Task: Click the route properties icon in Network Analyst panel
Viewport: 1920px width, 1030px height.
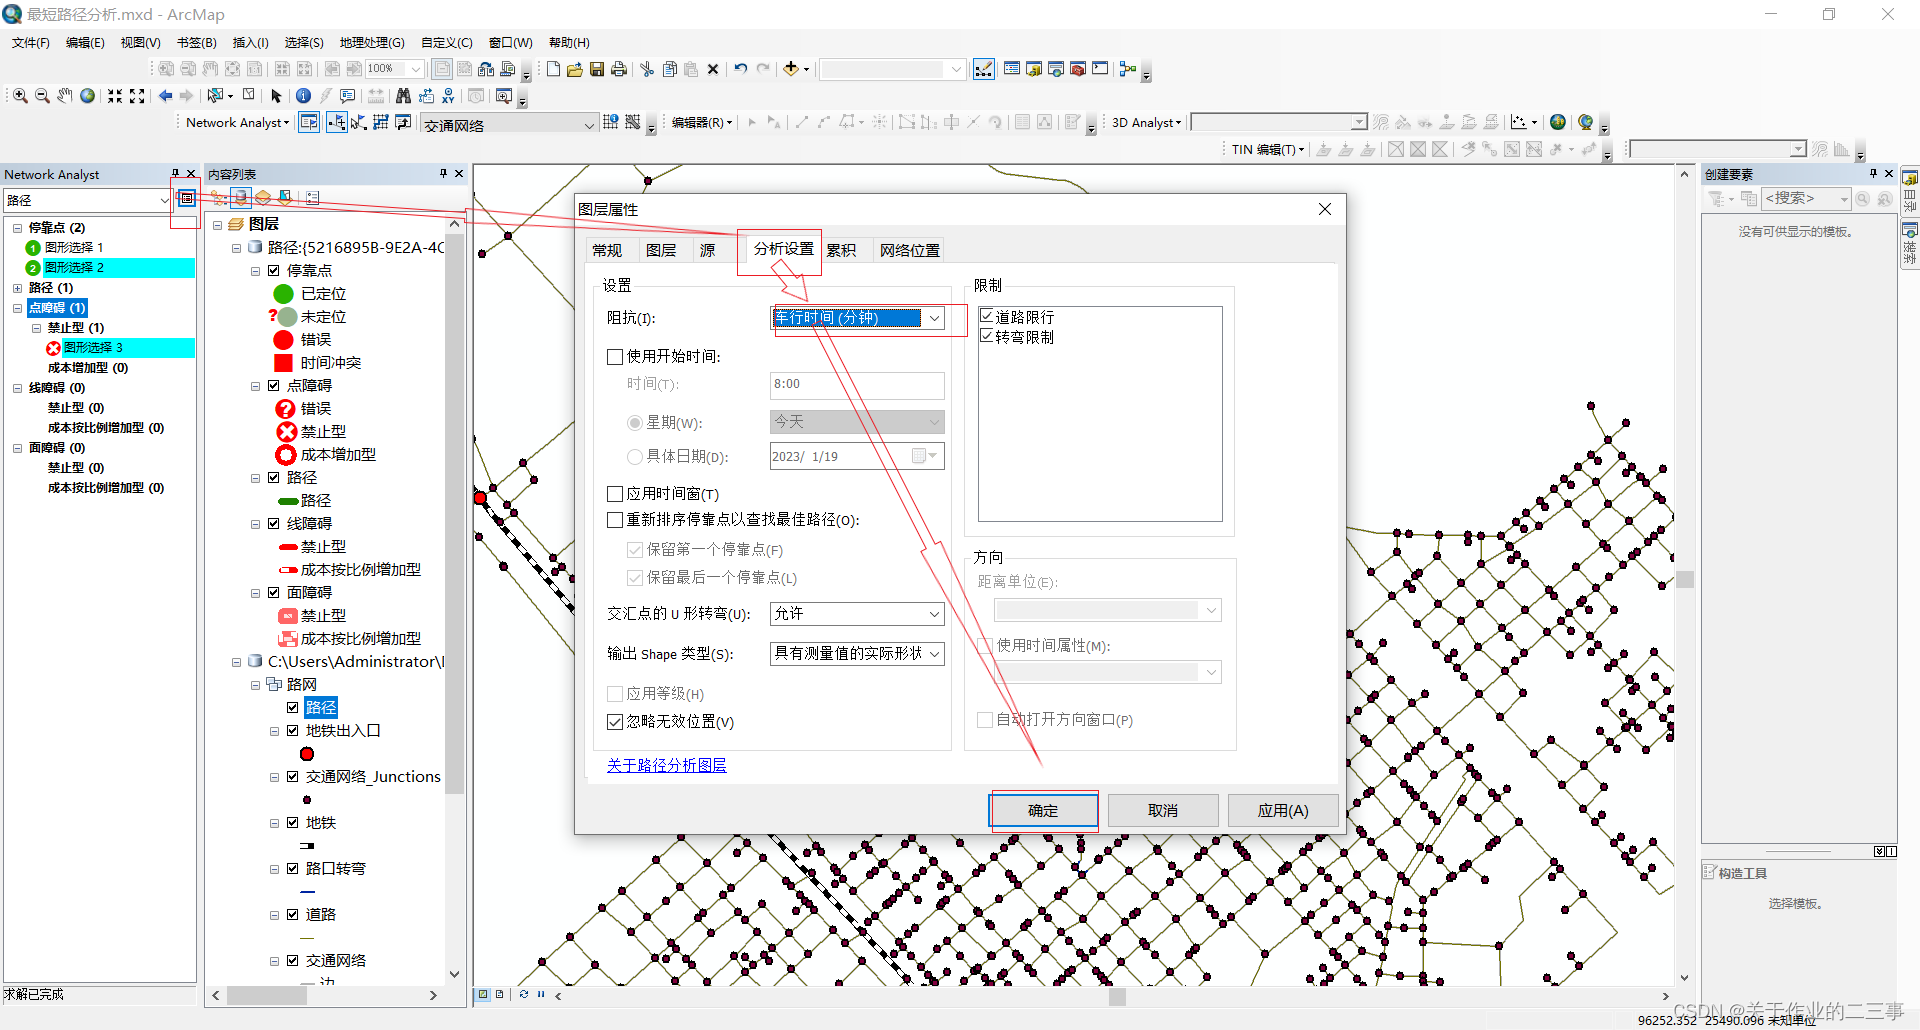Action: pyautogui.click(x=186, y=198)
